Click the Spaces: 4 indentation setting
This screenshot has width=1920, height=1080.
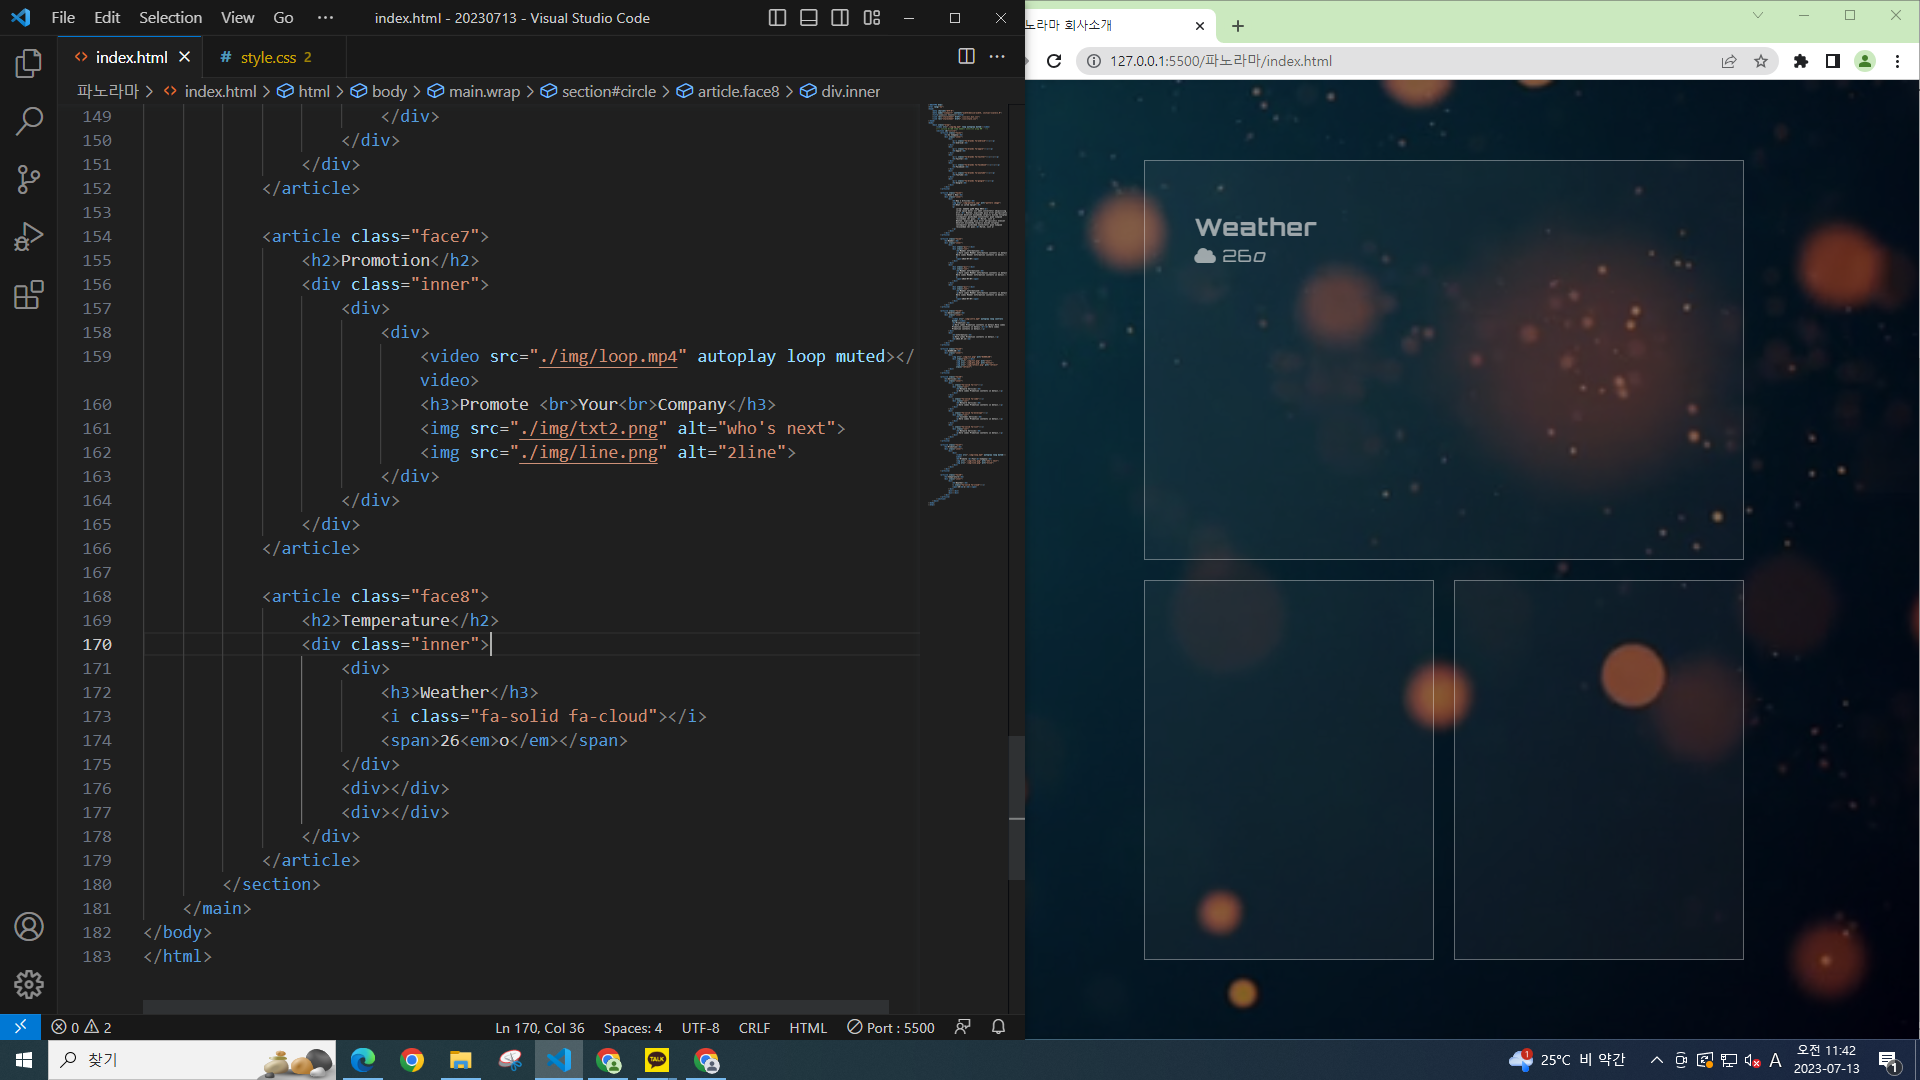pyautogui.click(x=632, y=1027)
